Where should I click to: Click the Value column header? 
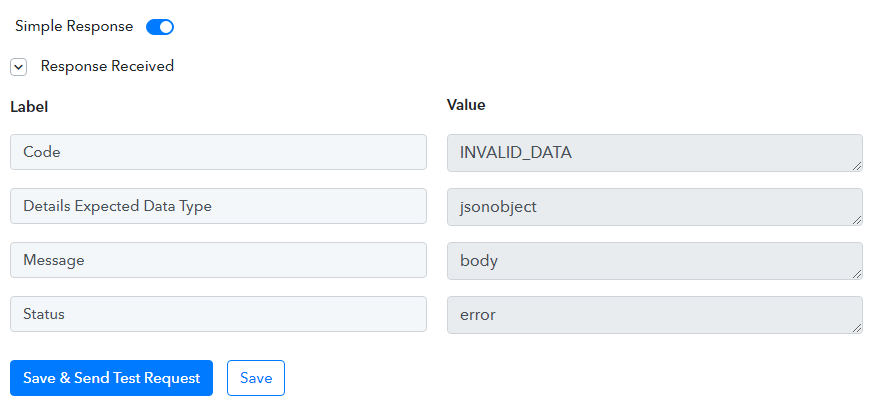[x=466, y=105]
